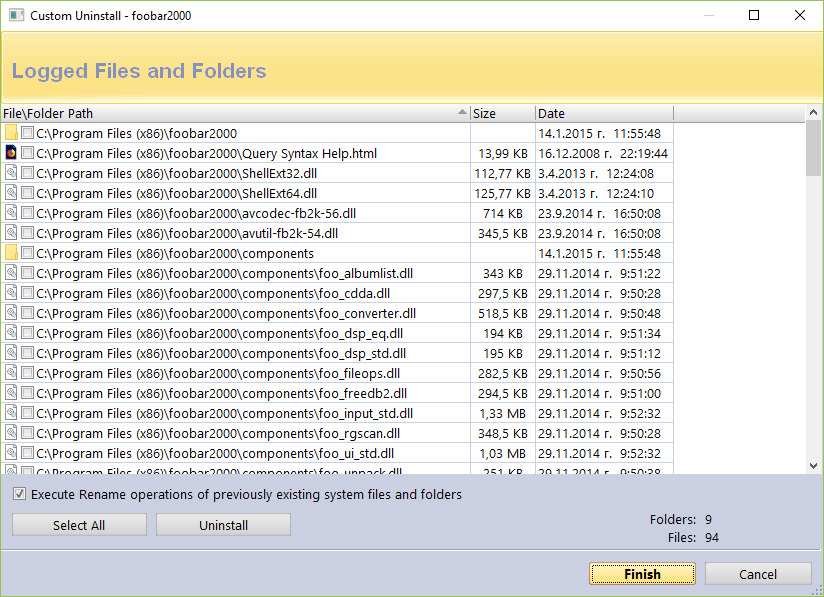Select the ShellExt32.dll checkbox
This screenshot has height=597, width=824.
tap(28, 173)
